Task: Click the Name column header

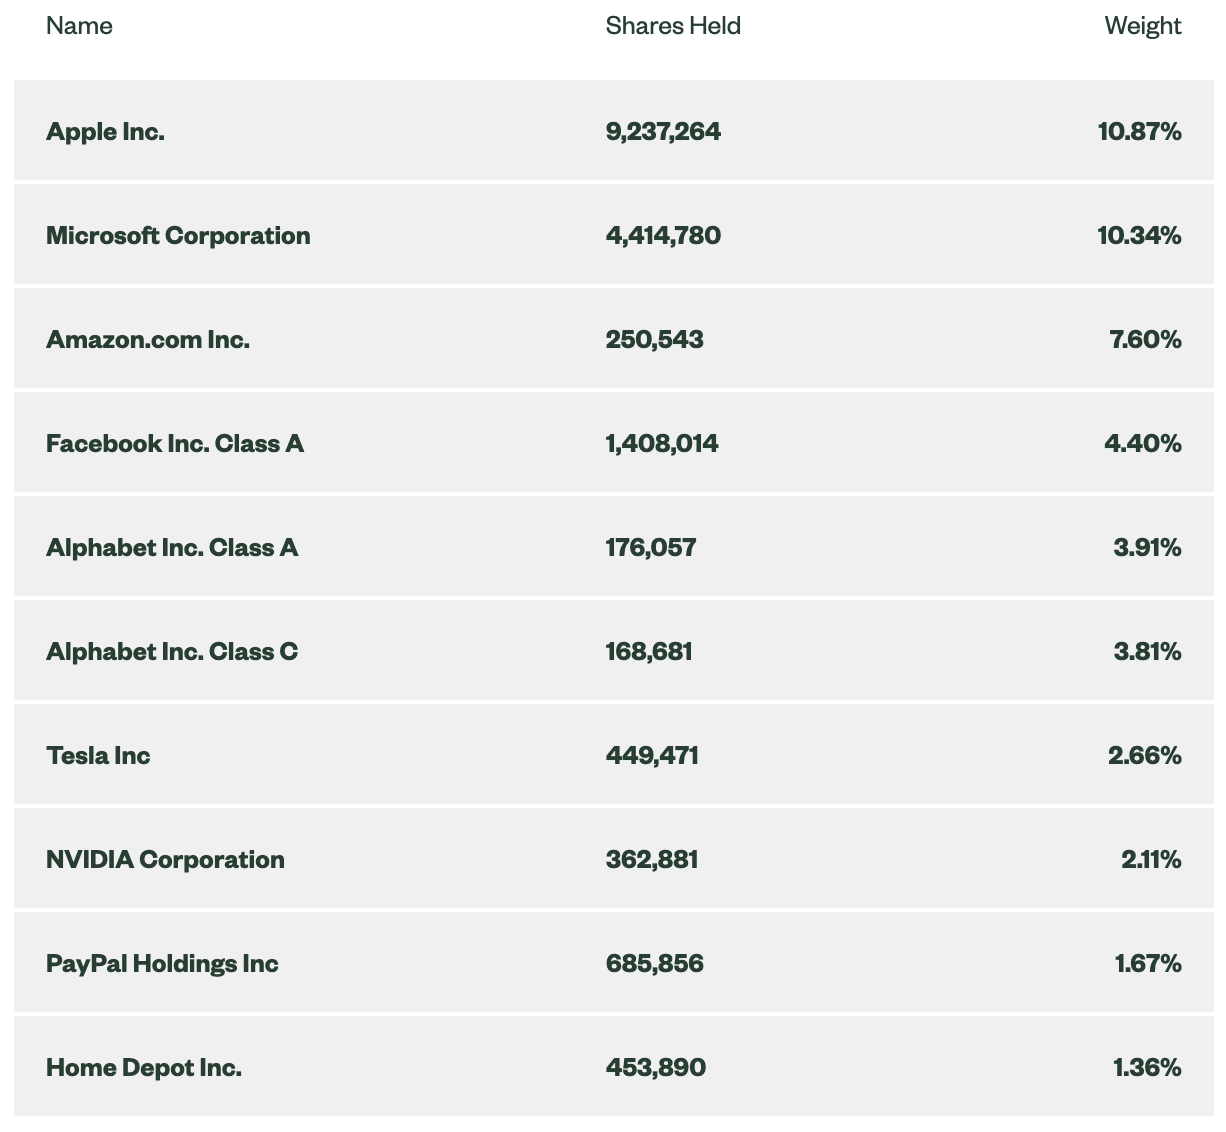Action: point(79,26)
